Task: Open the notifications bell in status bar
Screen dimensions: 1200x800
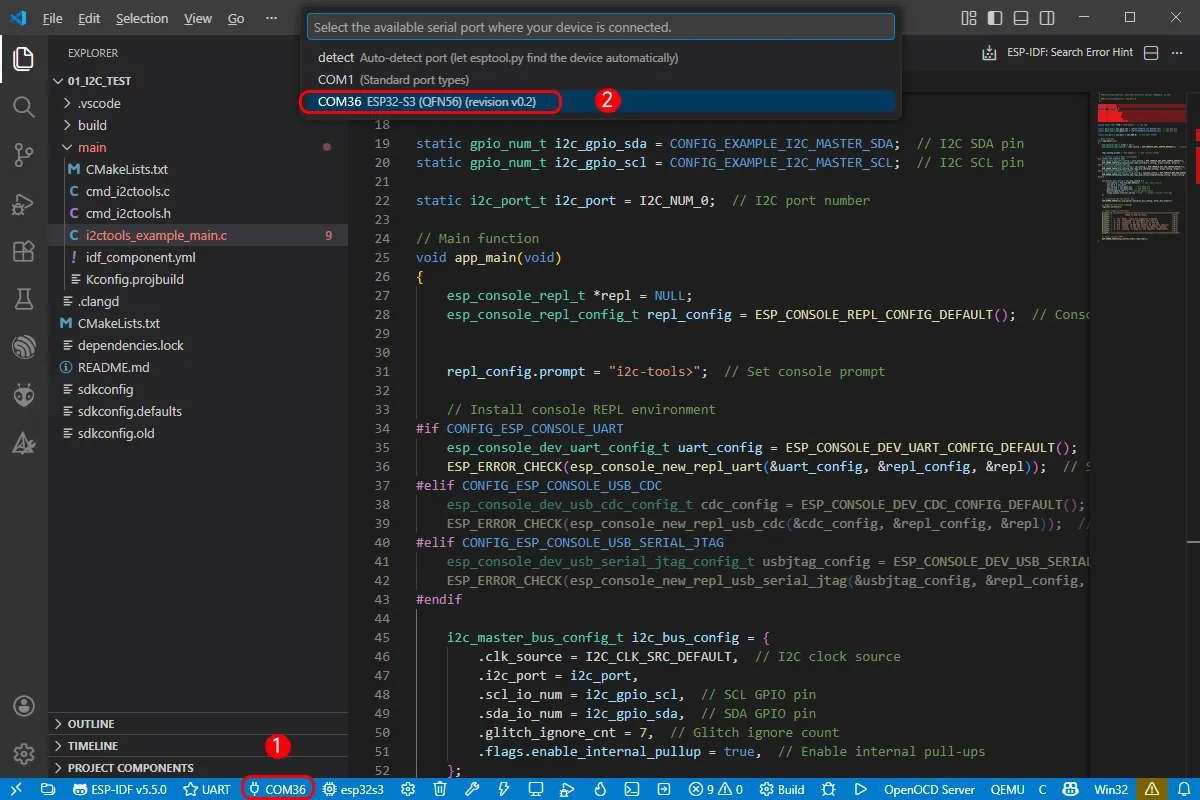Action: coord(1183,789)
